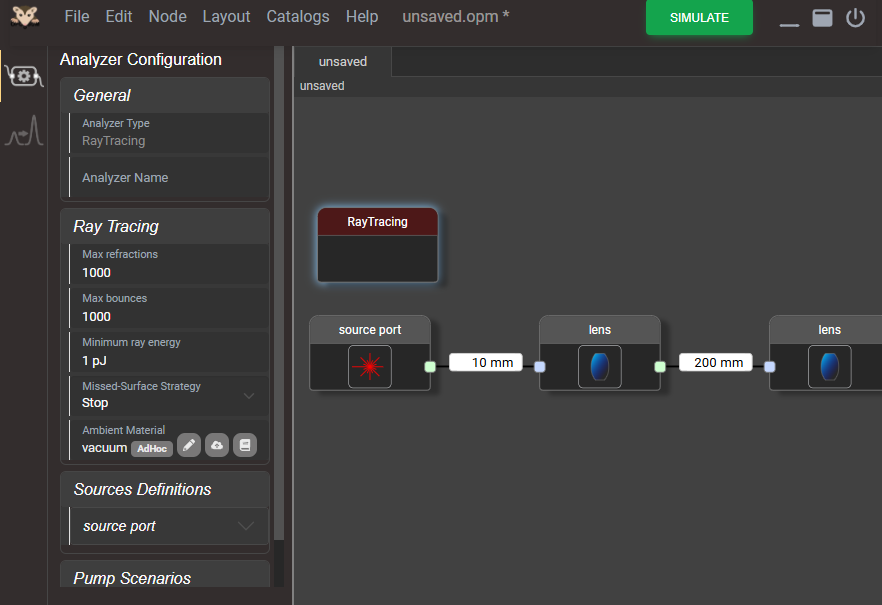Click the pencil edit icon for ambient material

click(189, 445)
